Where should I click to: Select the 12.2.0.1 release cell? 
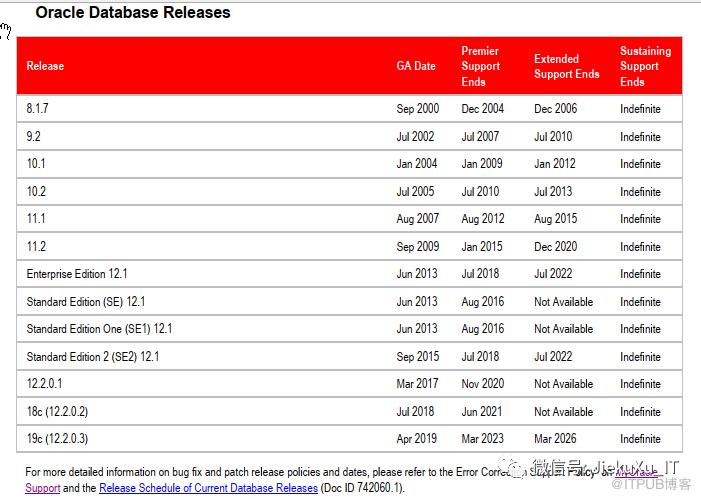click(x=48, y=384)
